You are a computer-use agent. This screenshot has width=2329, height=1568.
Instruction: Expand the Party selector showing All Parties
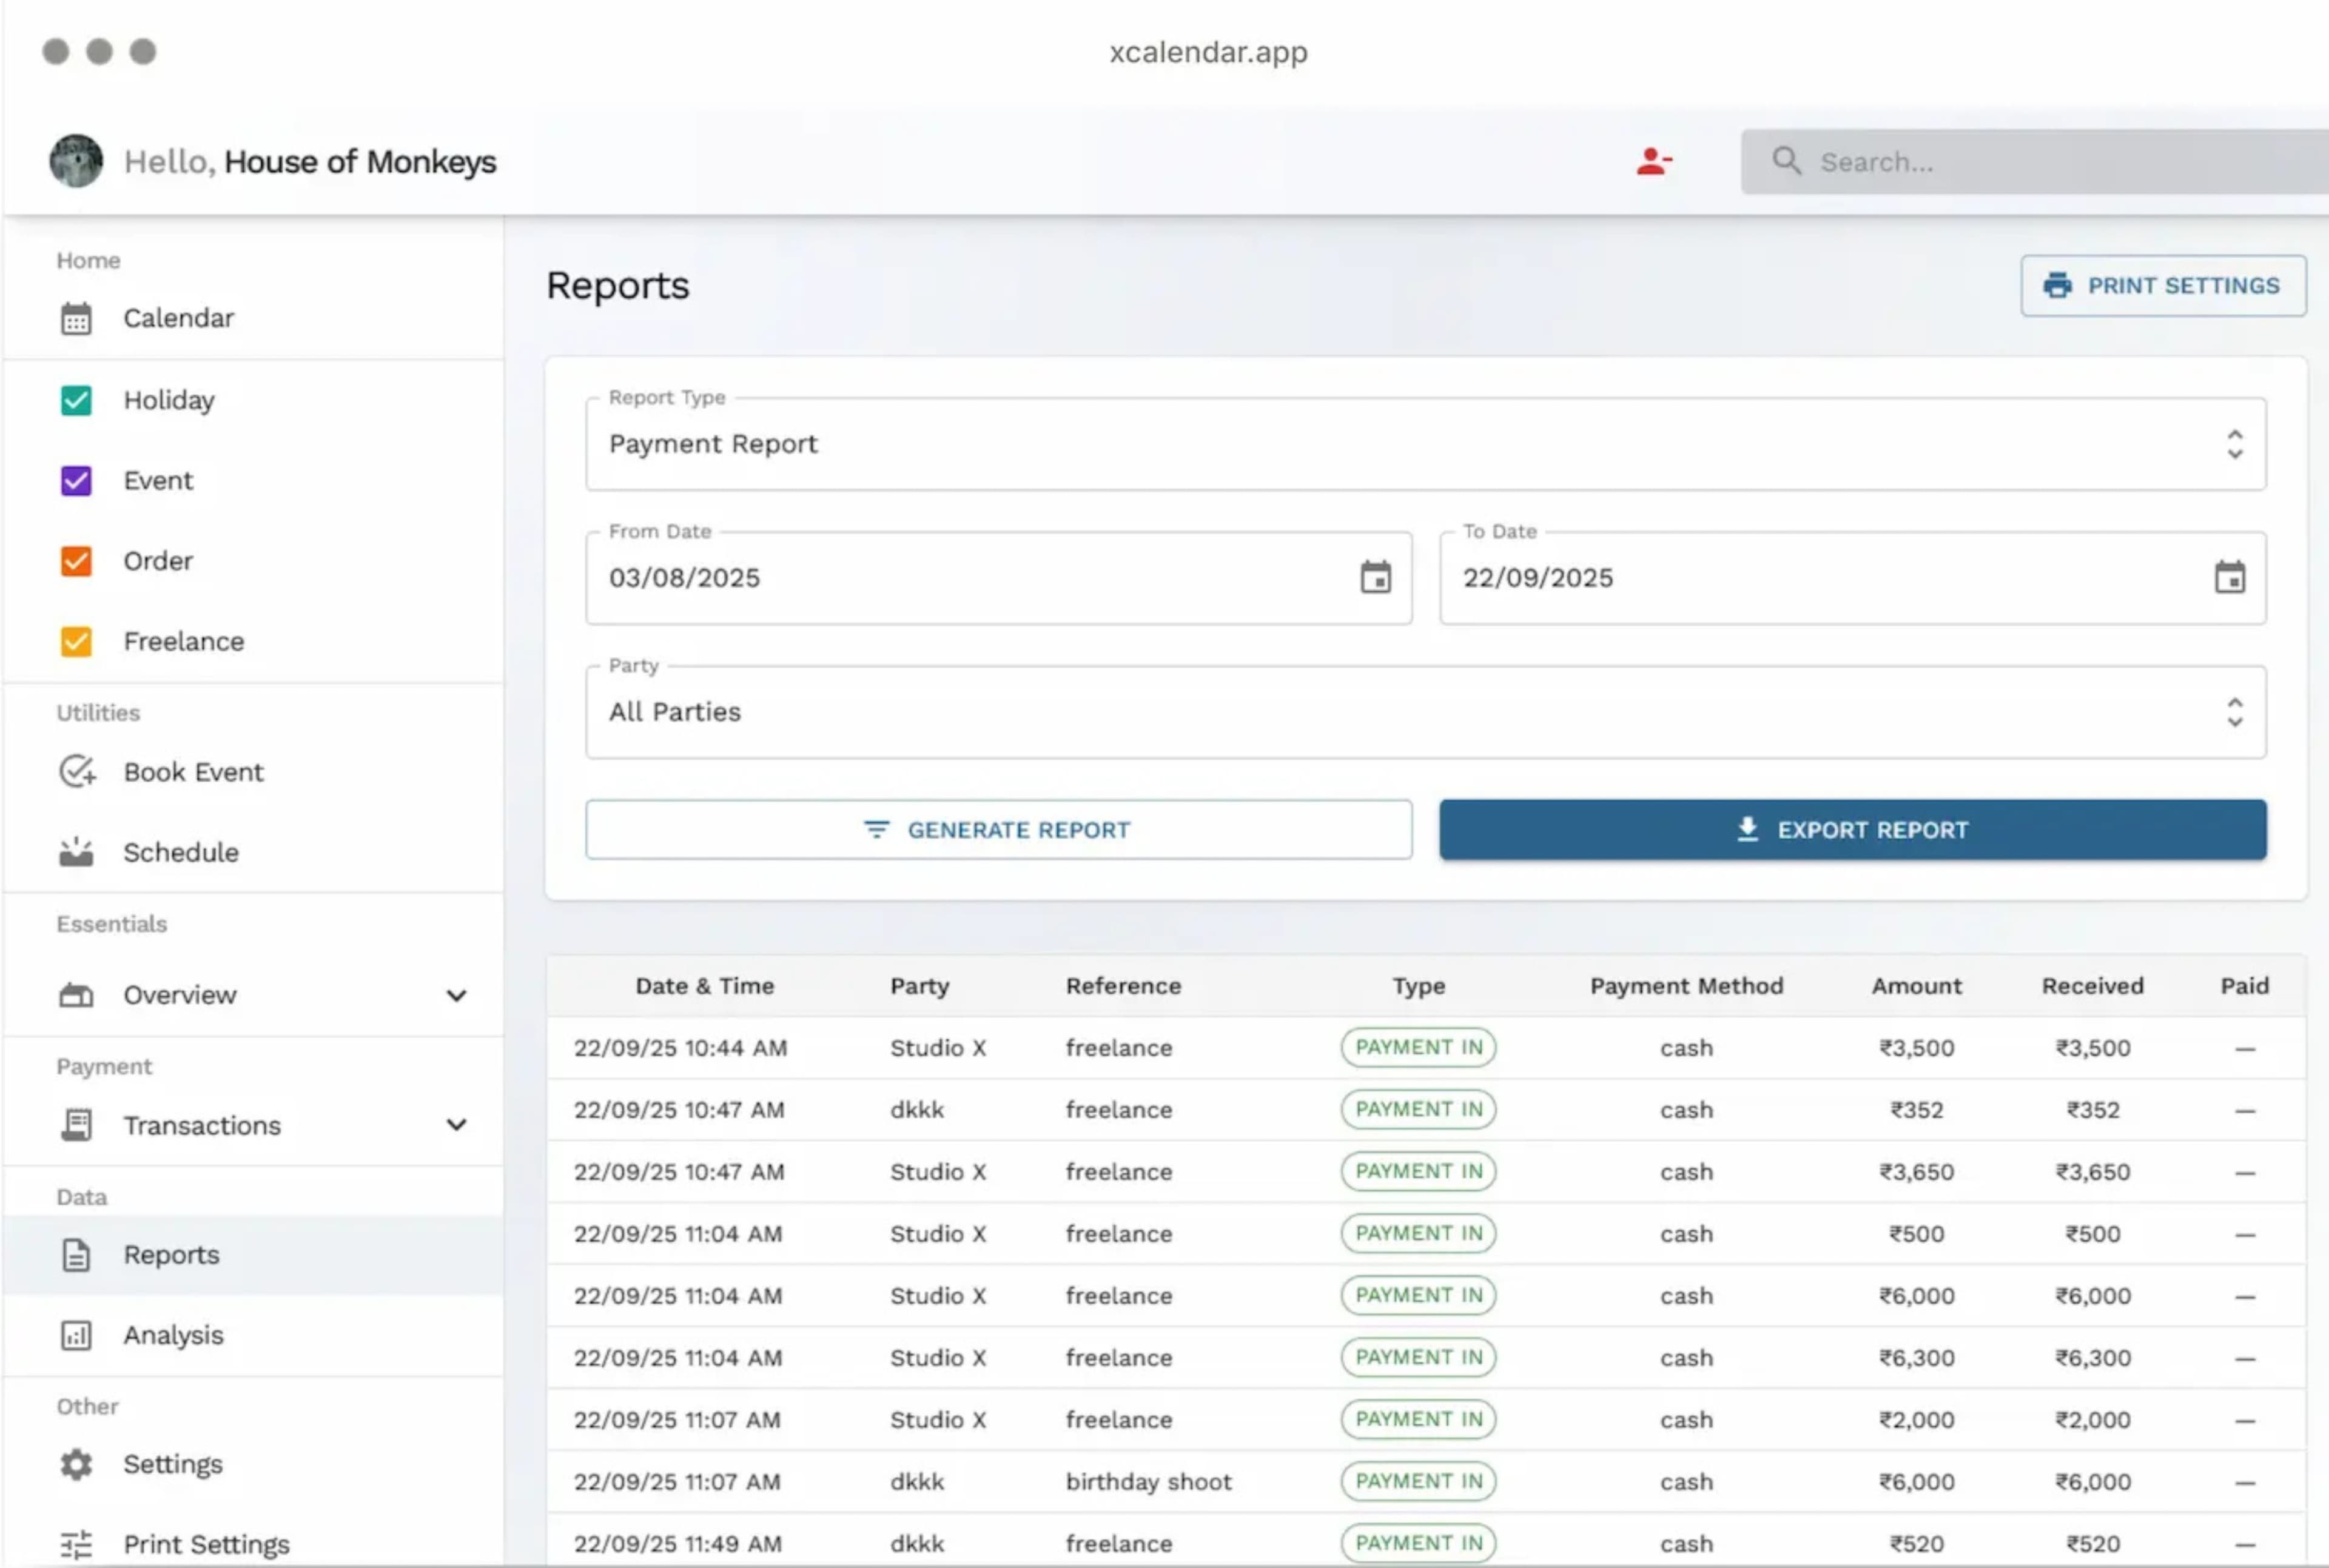(2236, 712)
